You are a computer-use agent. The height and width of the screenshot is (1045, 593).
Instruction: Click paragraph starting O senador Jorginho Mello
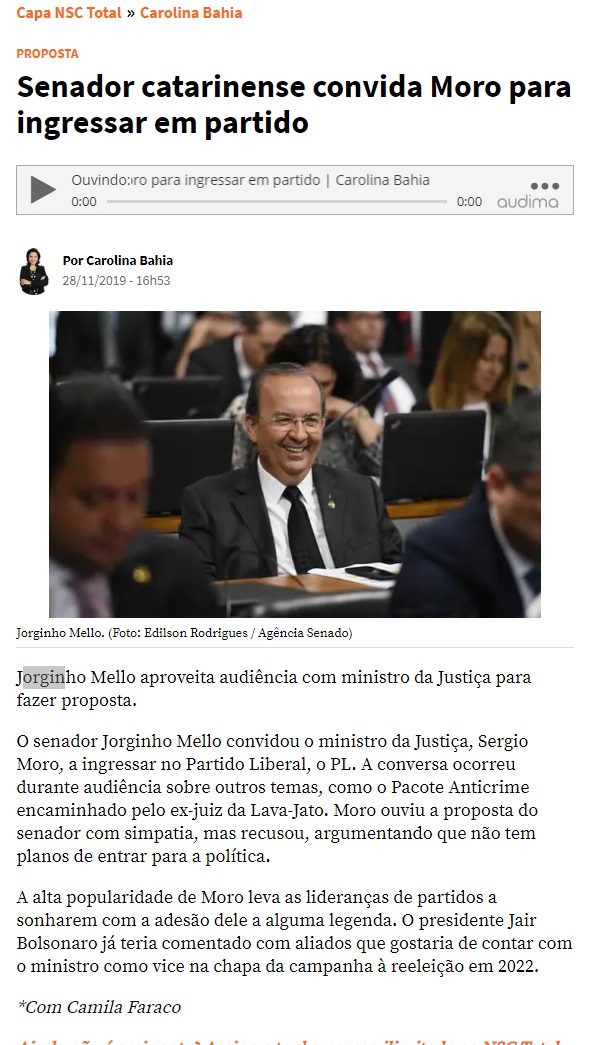pyautogui.click(x=277, y=799)
